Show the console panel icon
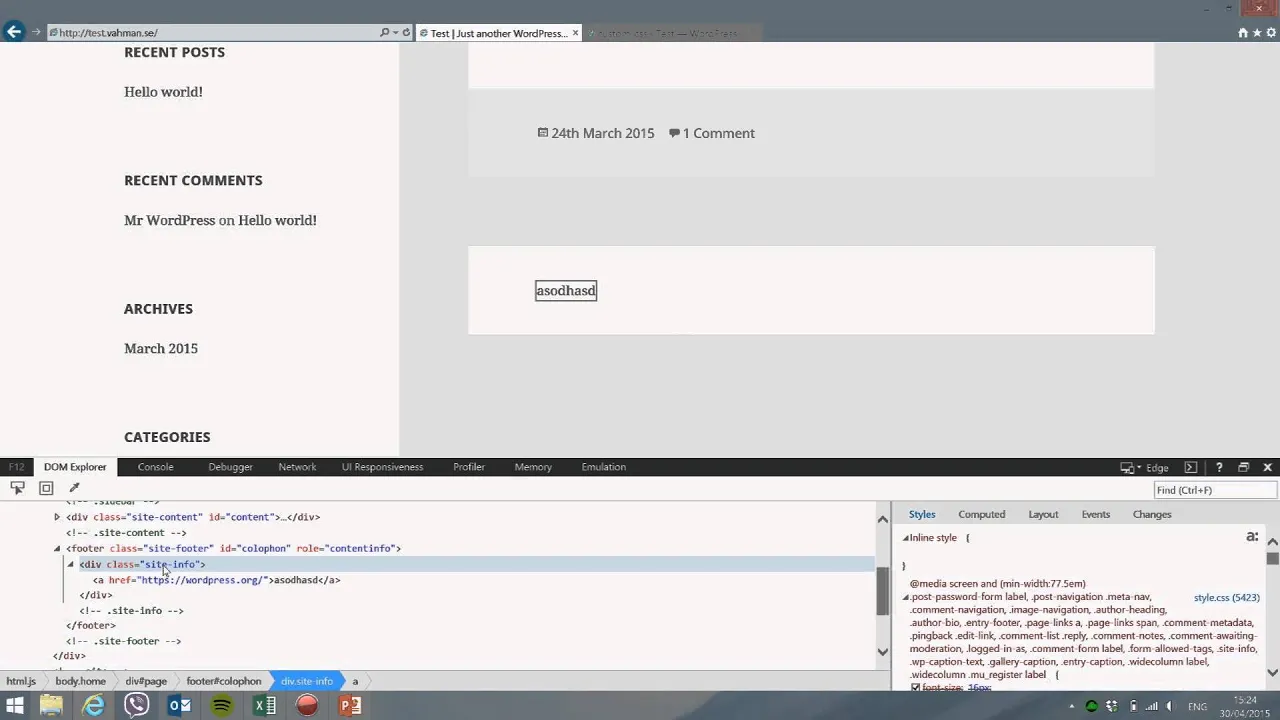This screenshot has width=1280, height=720. point(1190,467)
